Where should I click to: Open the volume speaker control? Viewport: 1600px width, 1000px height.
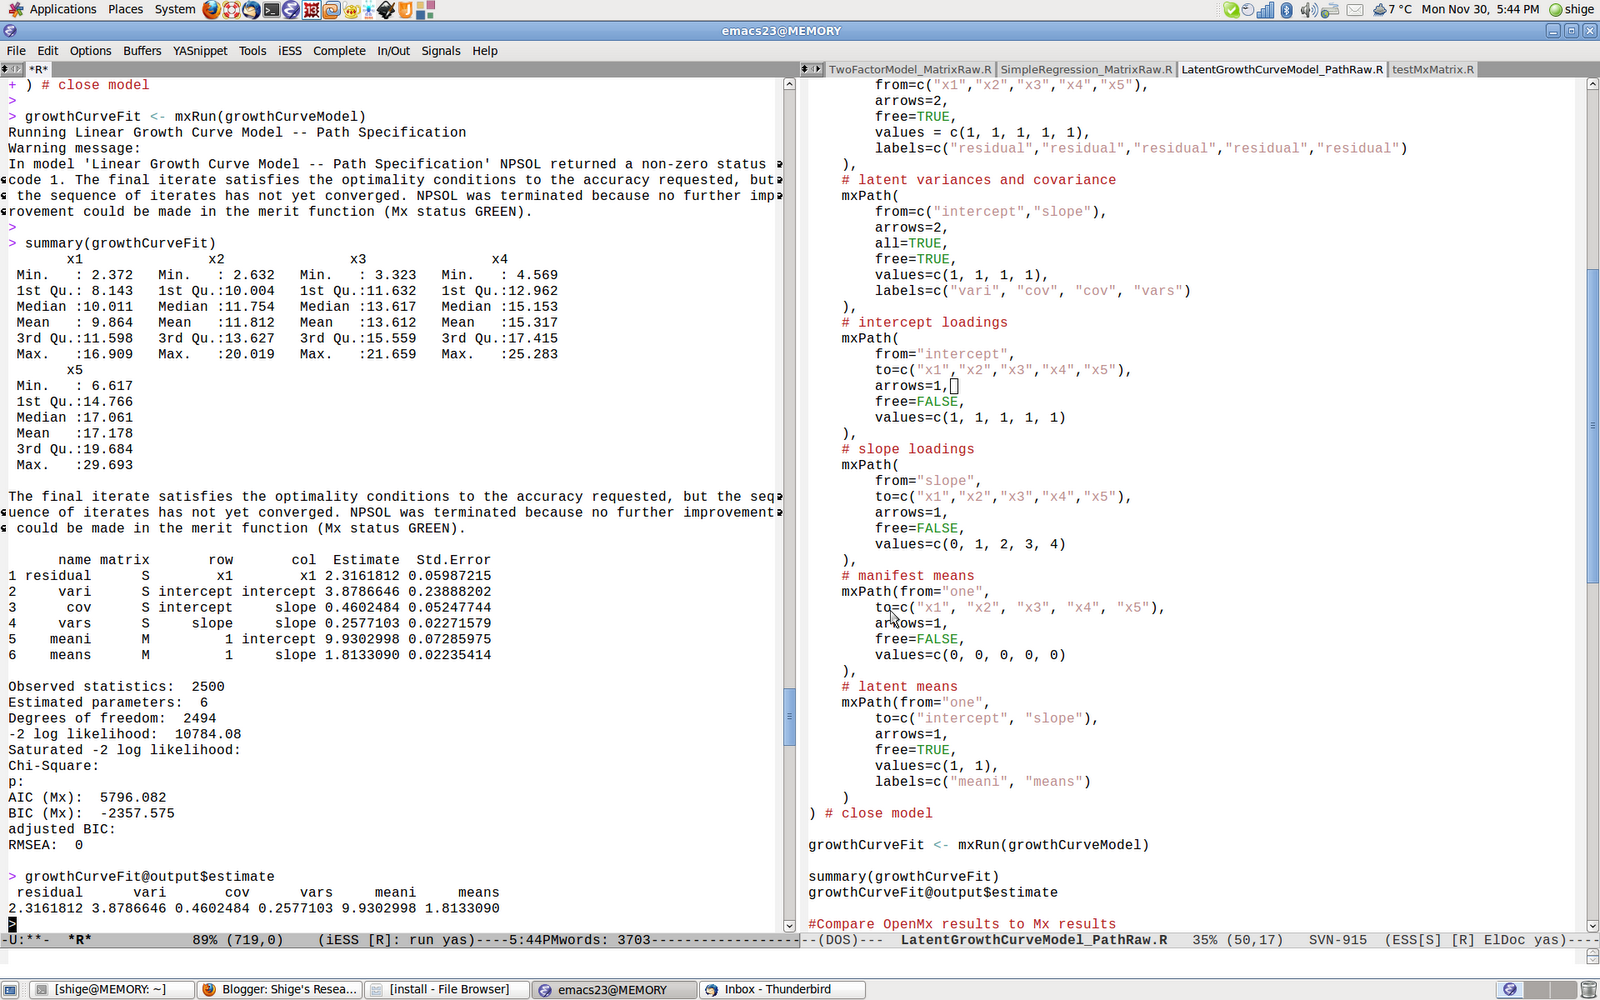[1309, 10]
